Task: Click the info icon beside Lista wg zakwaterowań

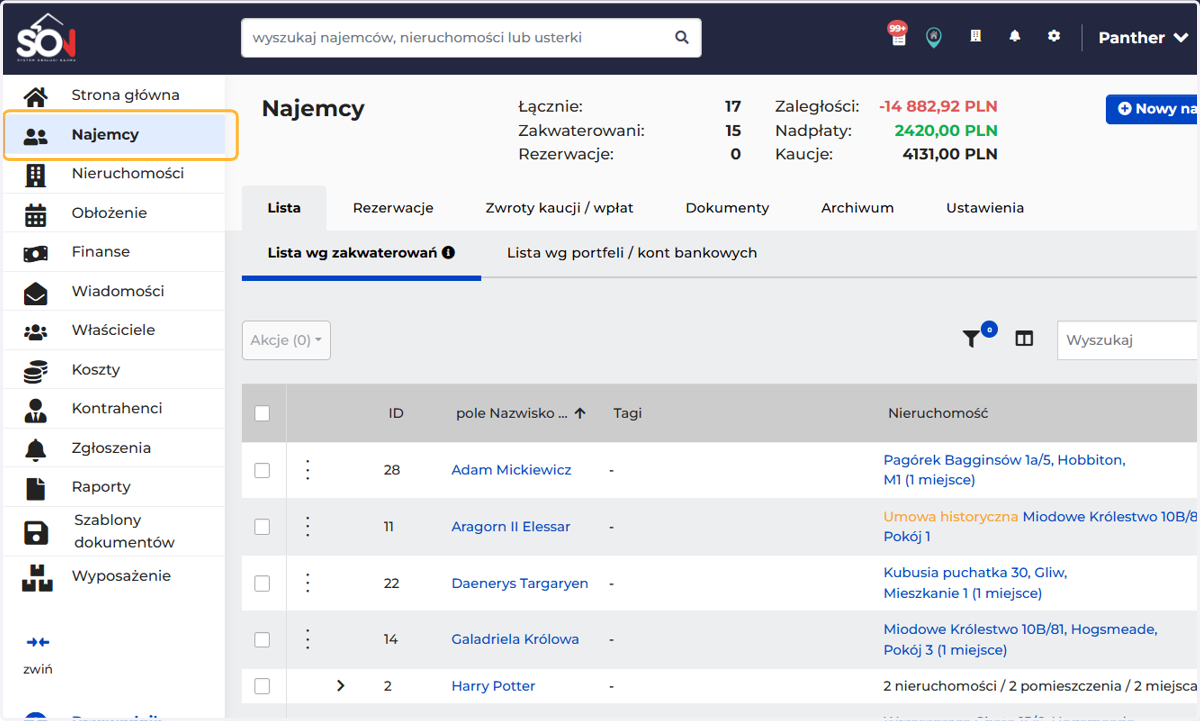Action: click(449, 253)
